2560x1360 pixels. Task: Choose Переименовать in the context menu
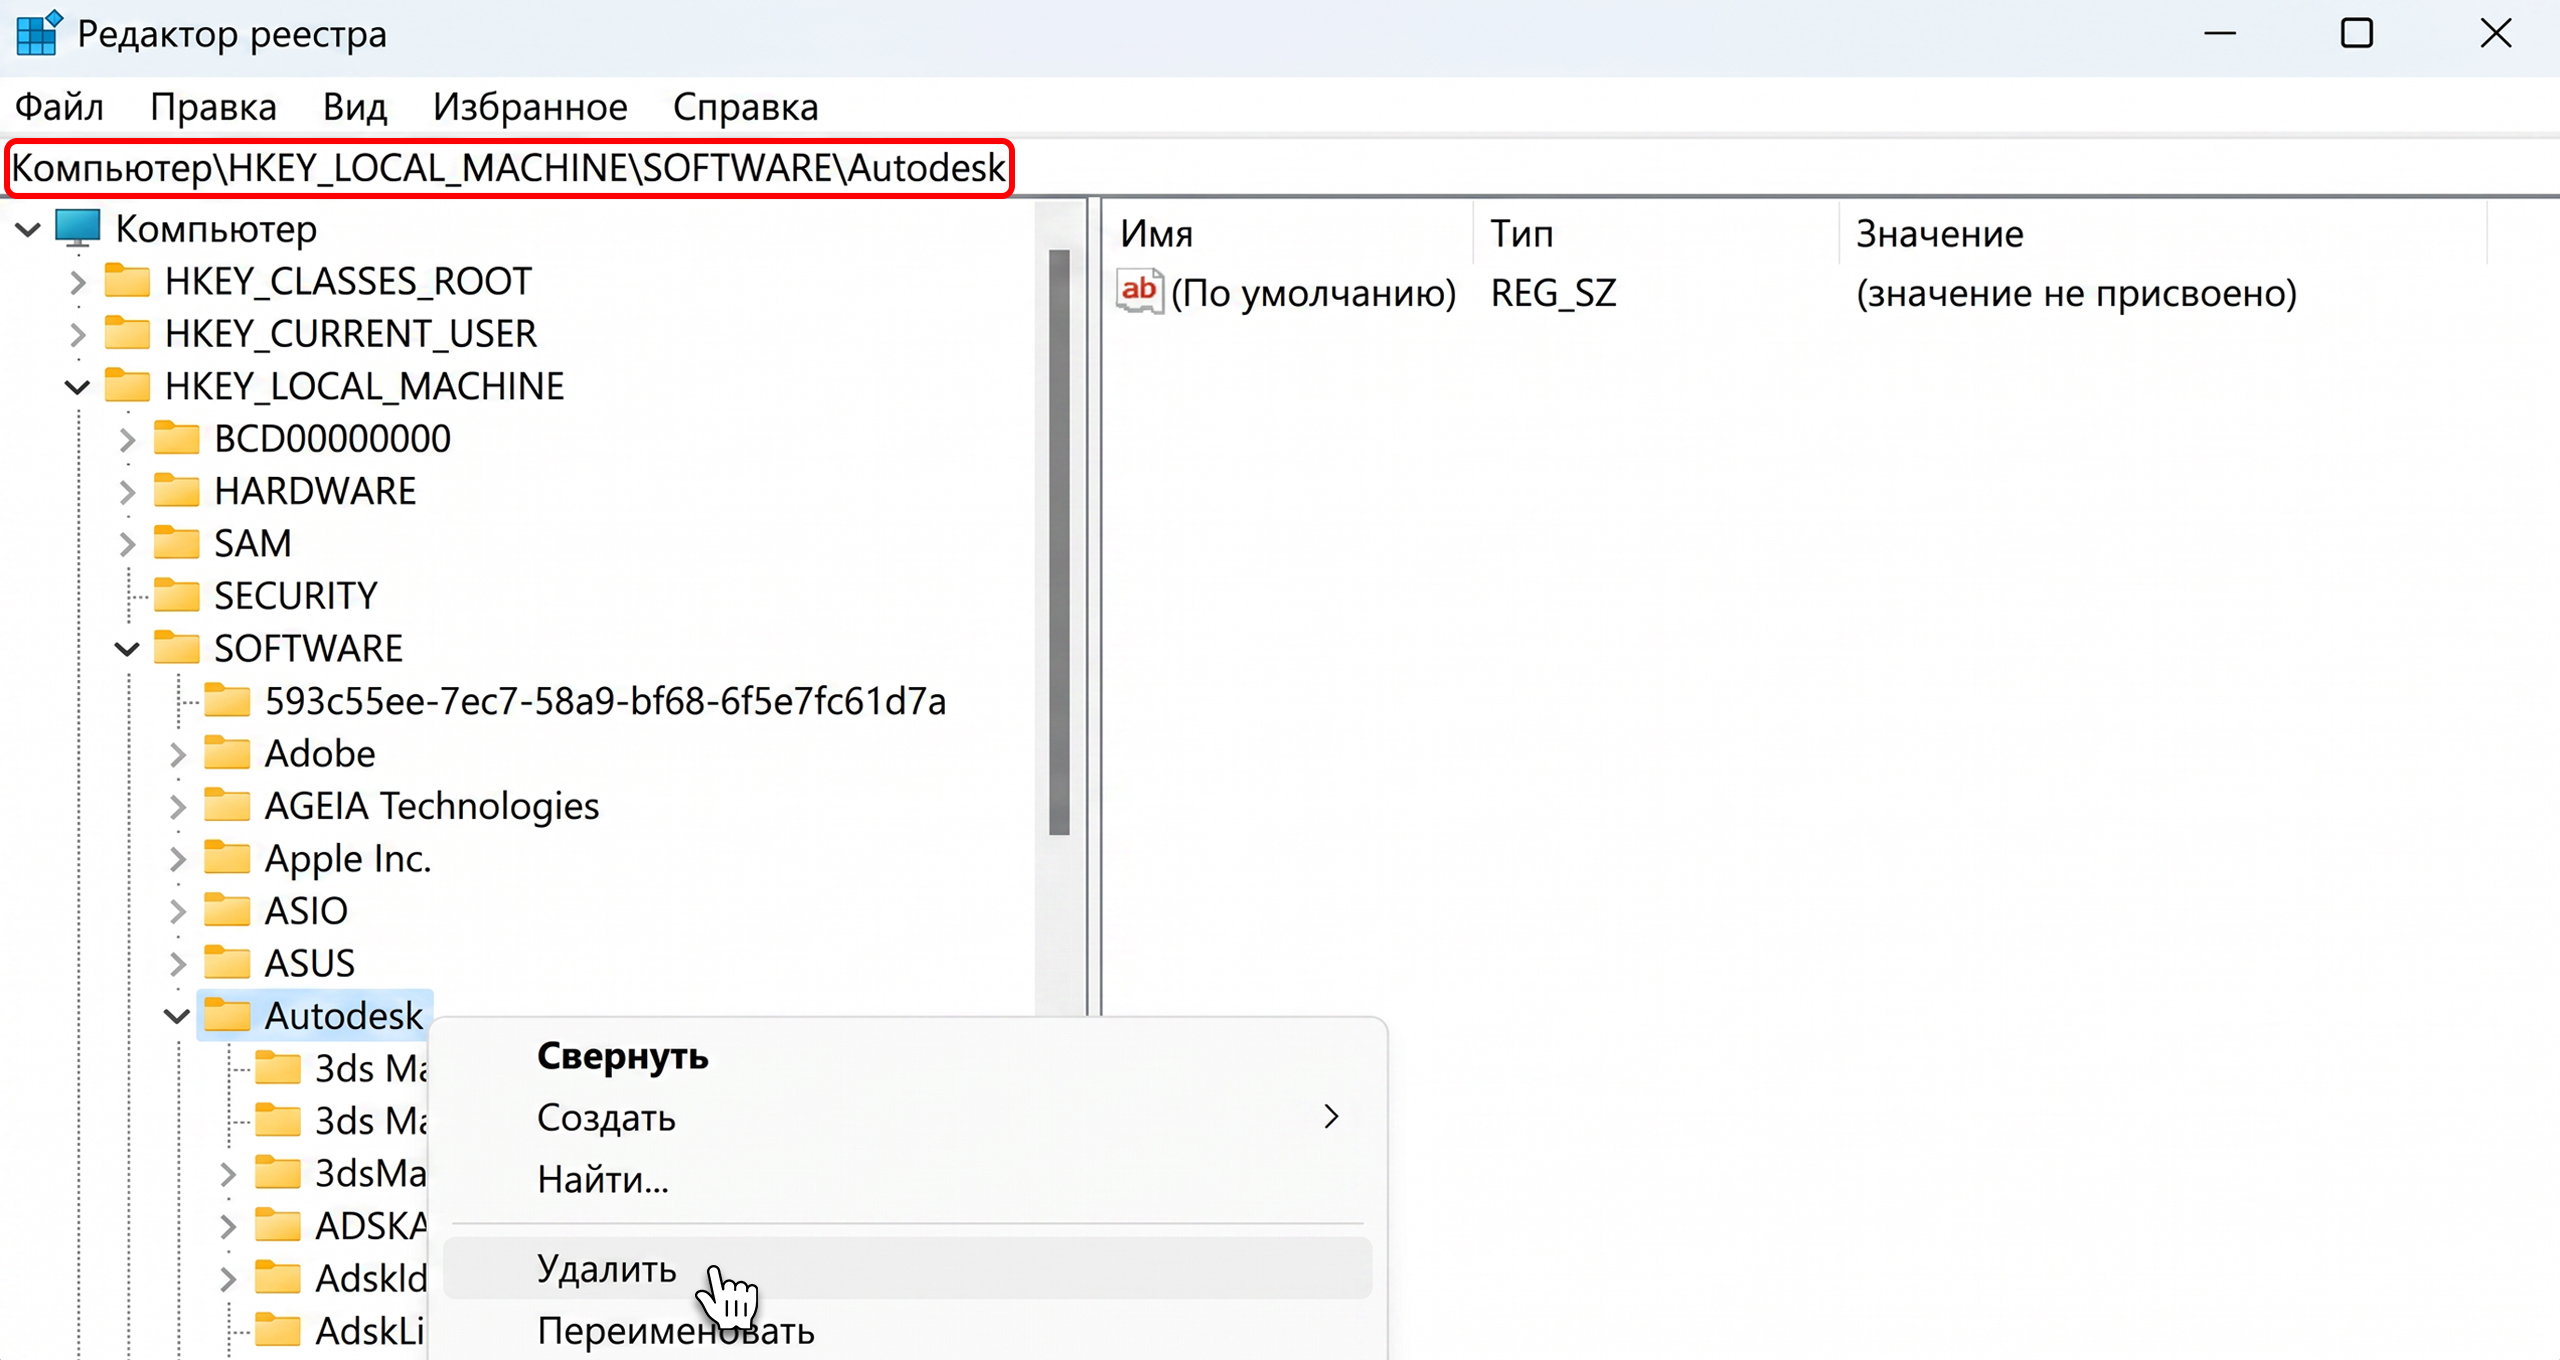908,1331
